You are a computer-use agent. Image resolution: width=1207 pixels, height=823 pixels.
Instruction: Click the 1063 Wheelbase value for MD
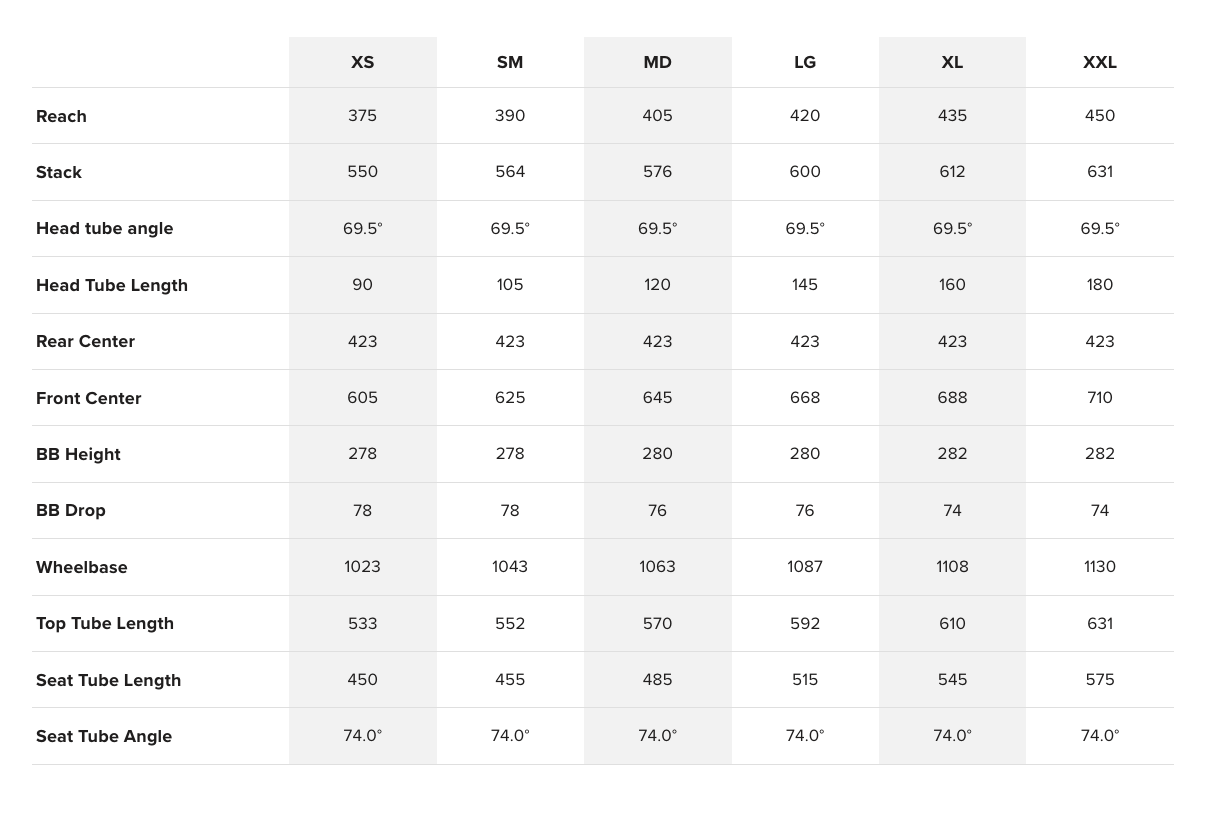click(x=657, y=566)
